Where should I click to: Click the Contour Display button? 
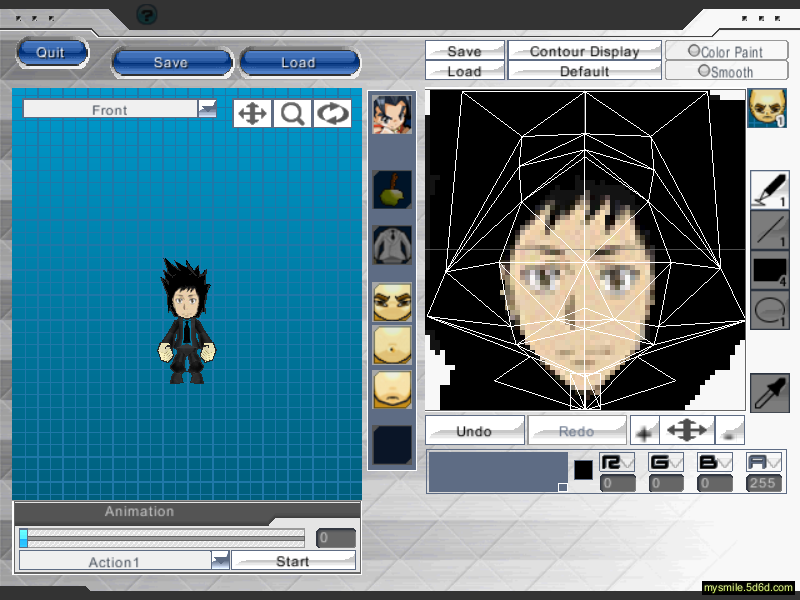[584, 51]
